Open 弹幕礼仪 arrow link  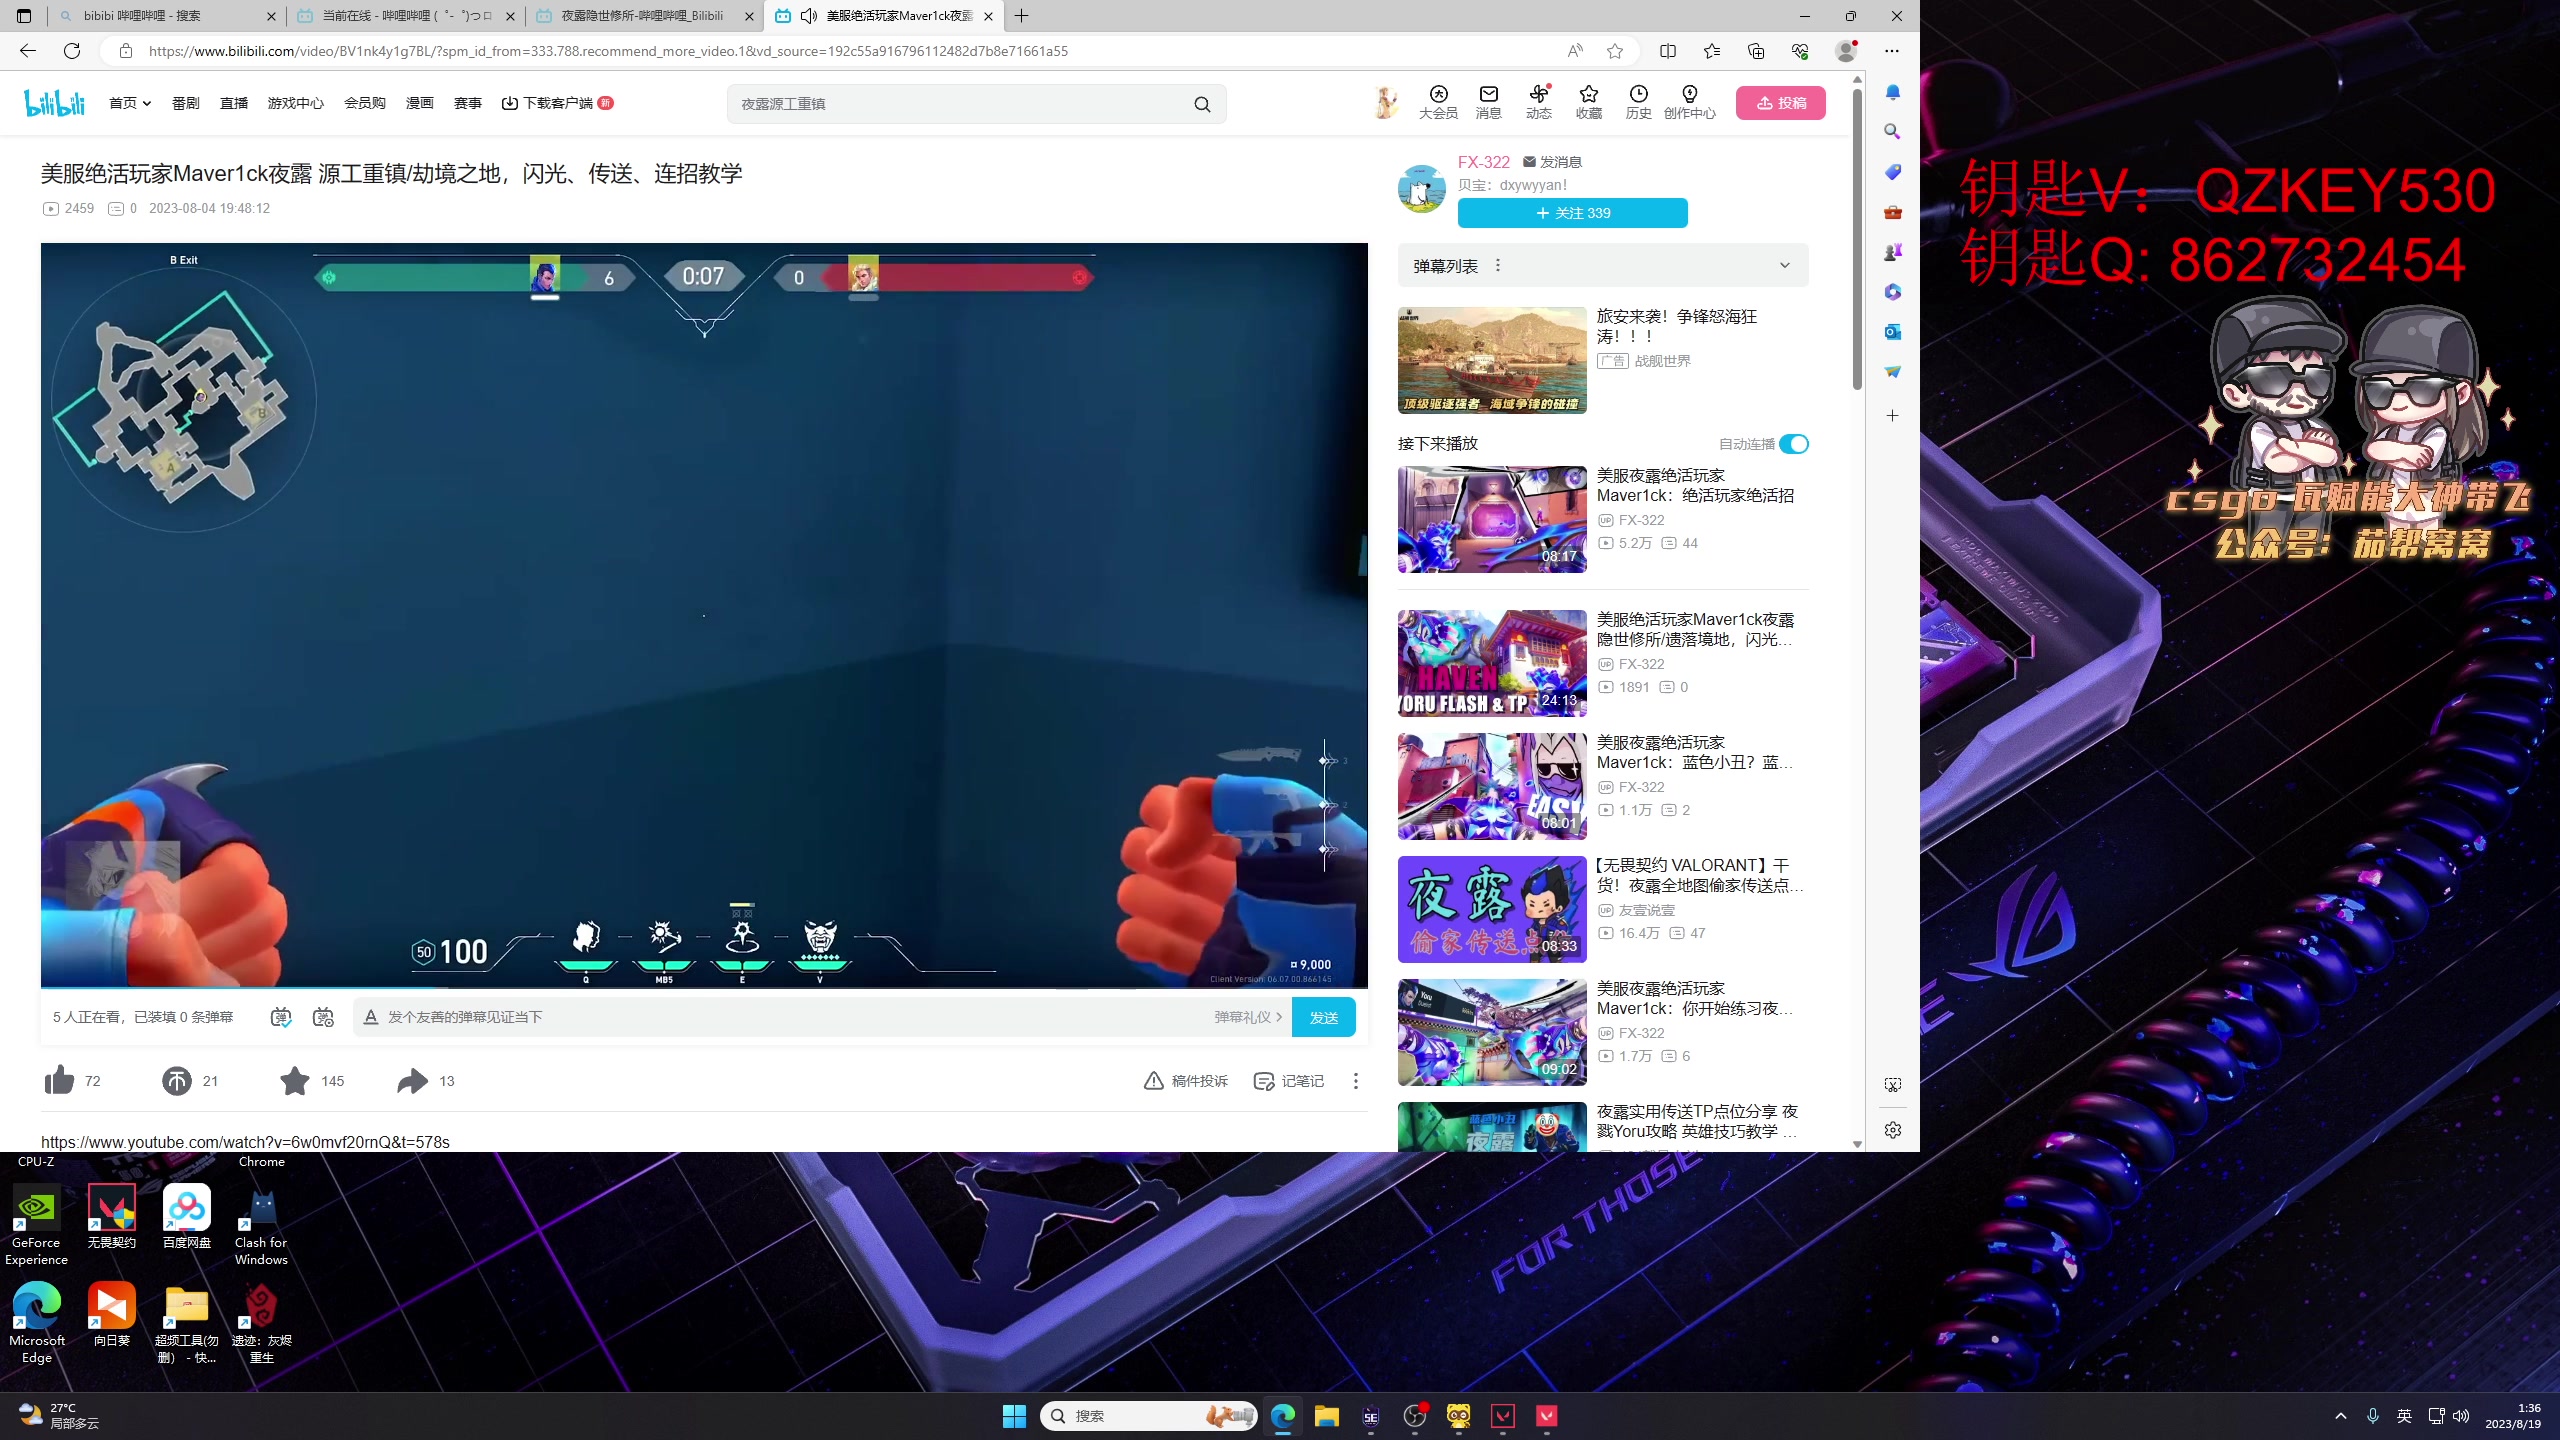[x=1248, y=1017]
